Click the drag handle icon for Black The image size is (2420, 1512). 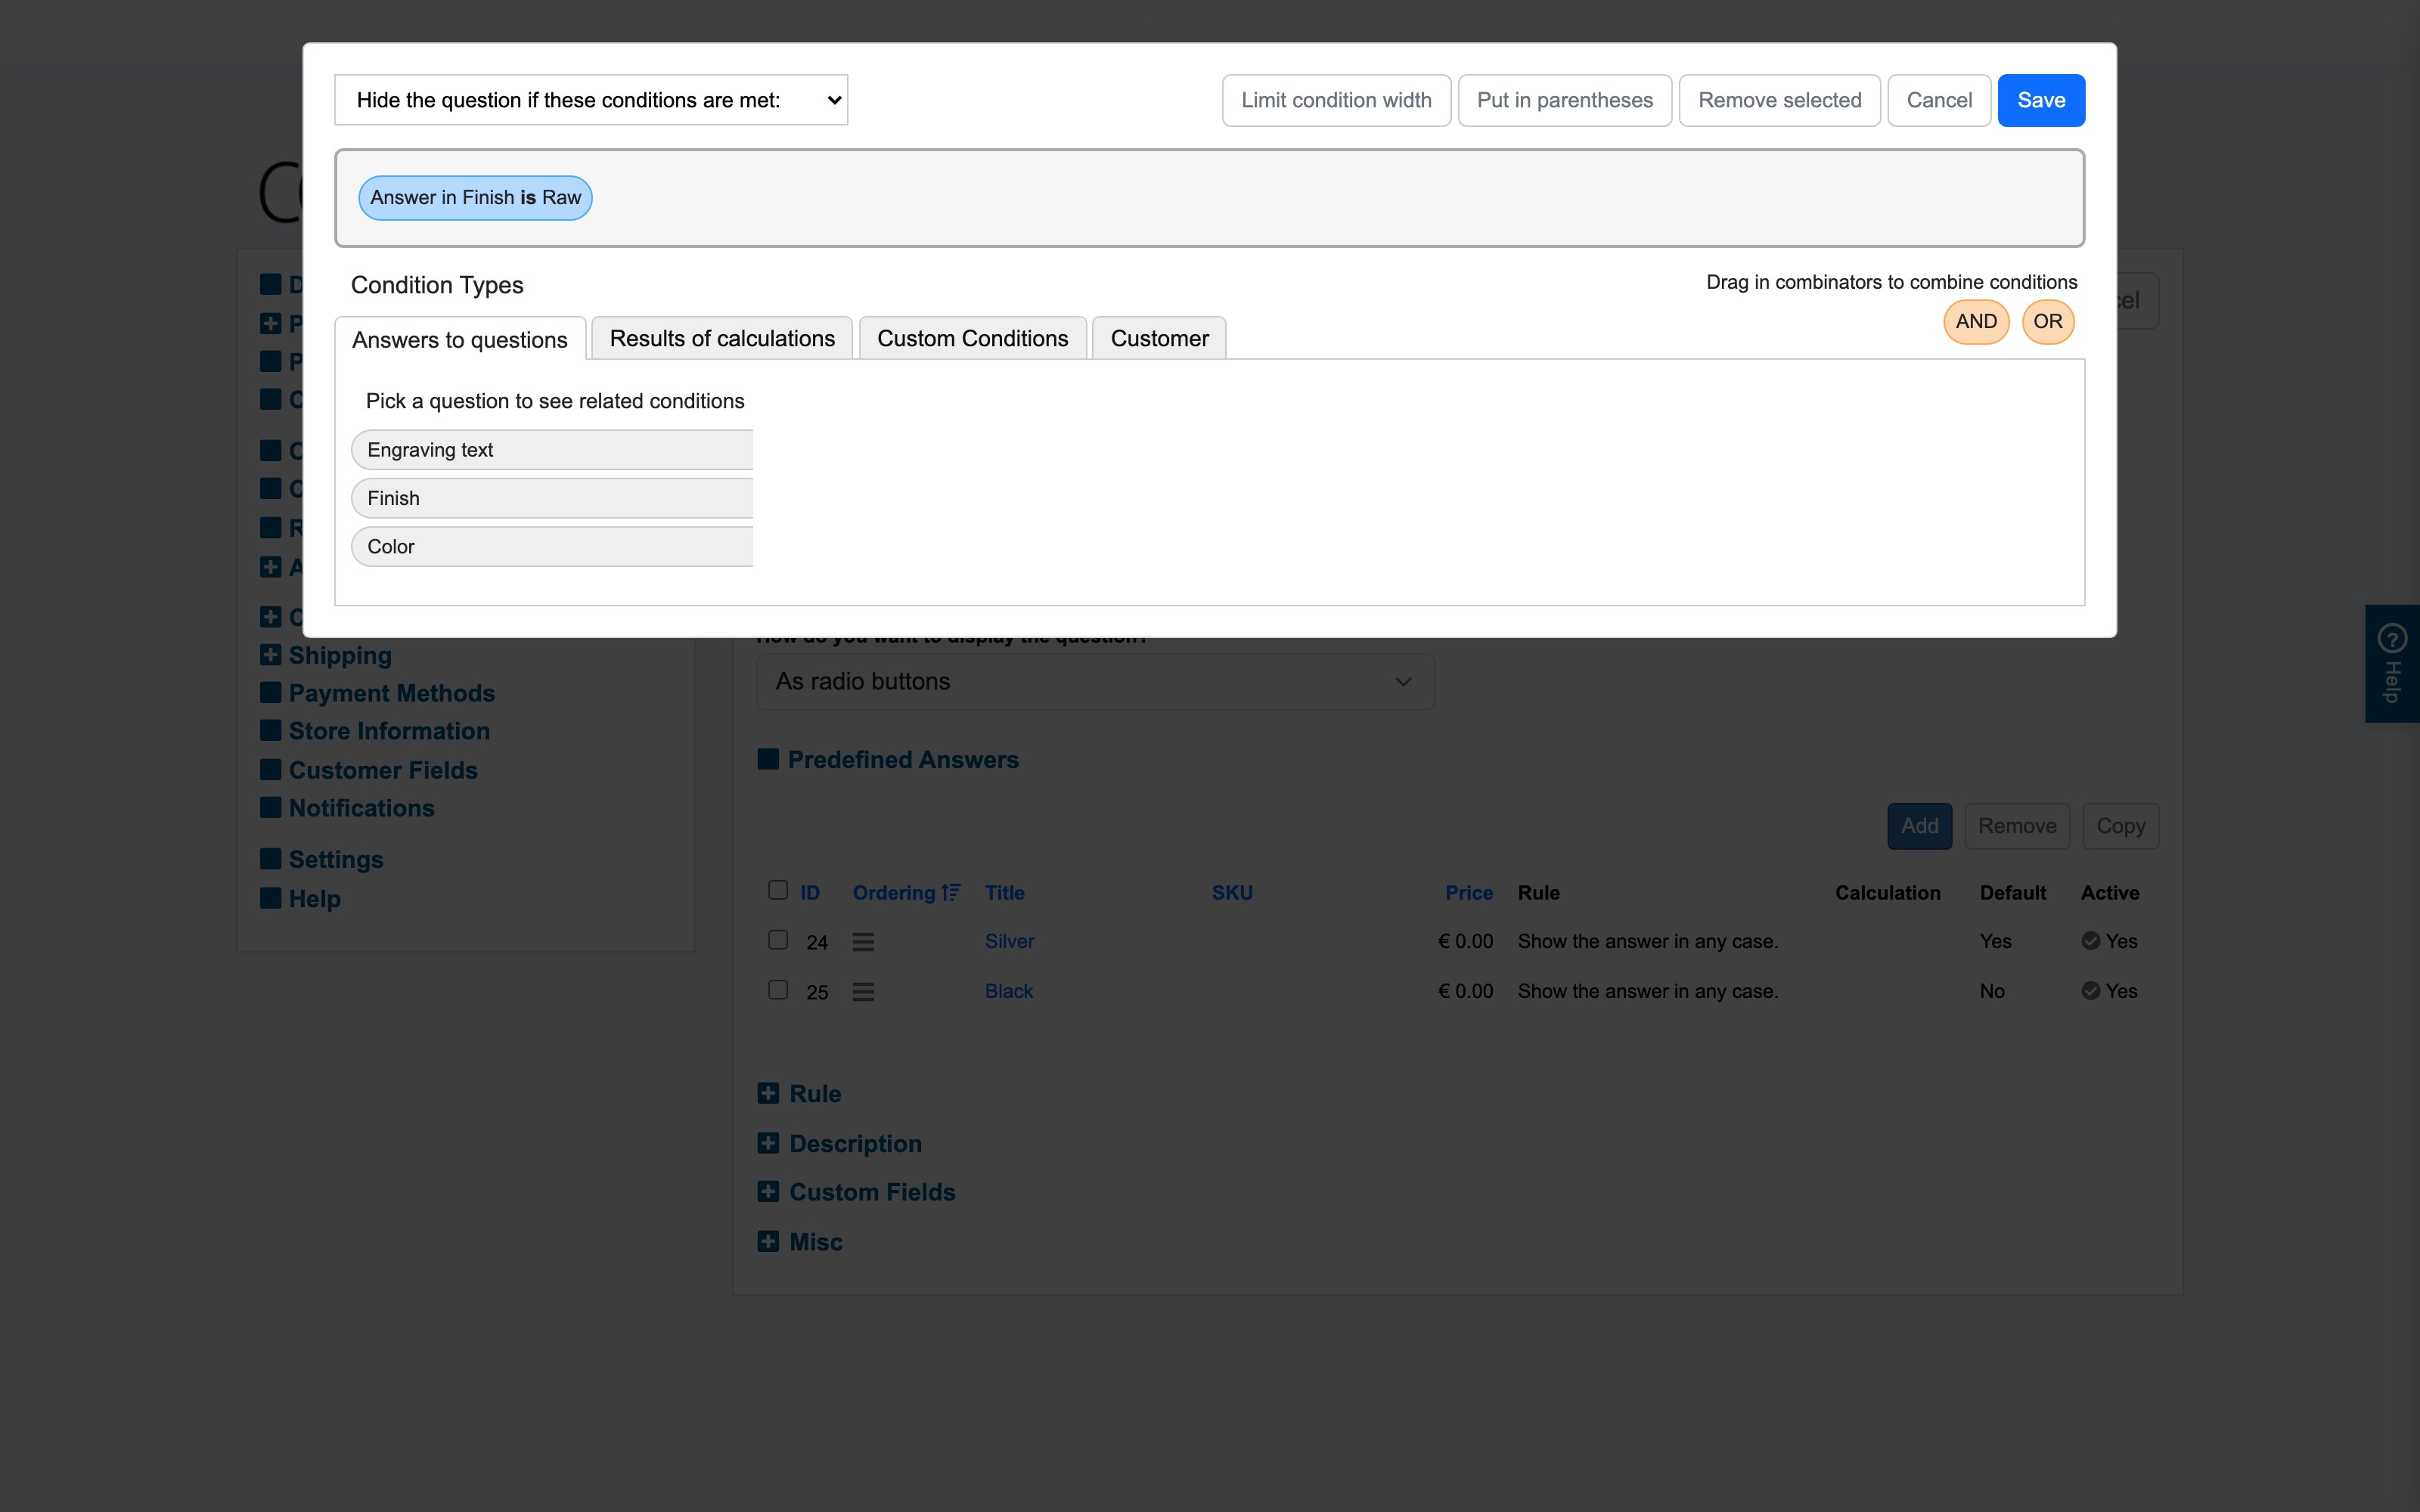[863, 992]
